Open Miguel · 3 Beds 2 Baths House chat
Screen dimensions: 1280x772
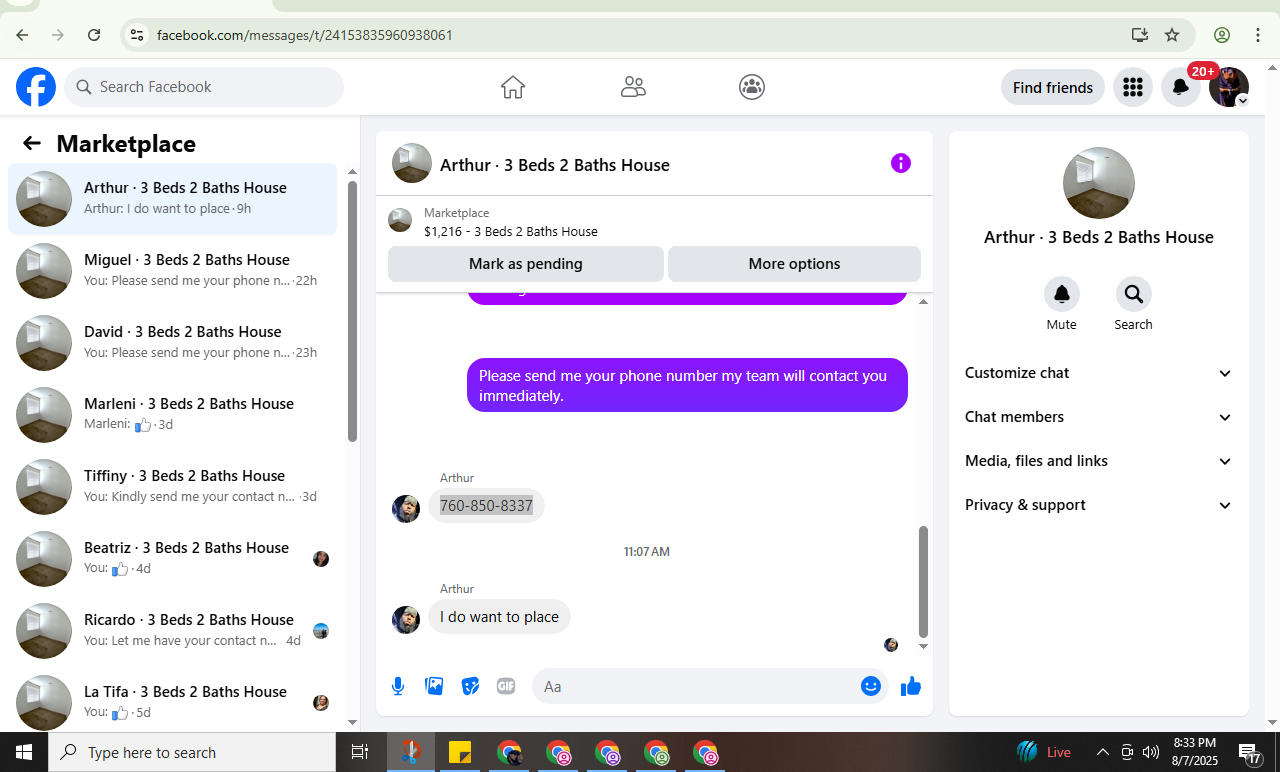pyautogui.click(x=173, y=271)
